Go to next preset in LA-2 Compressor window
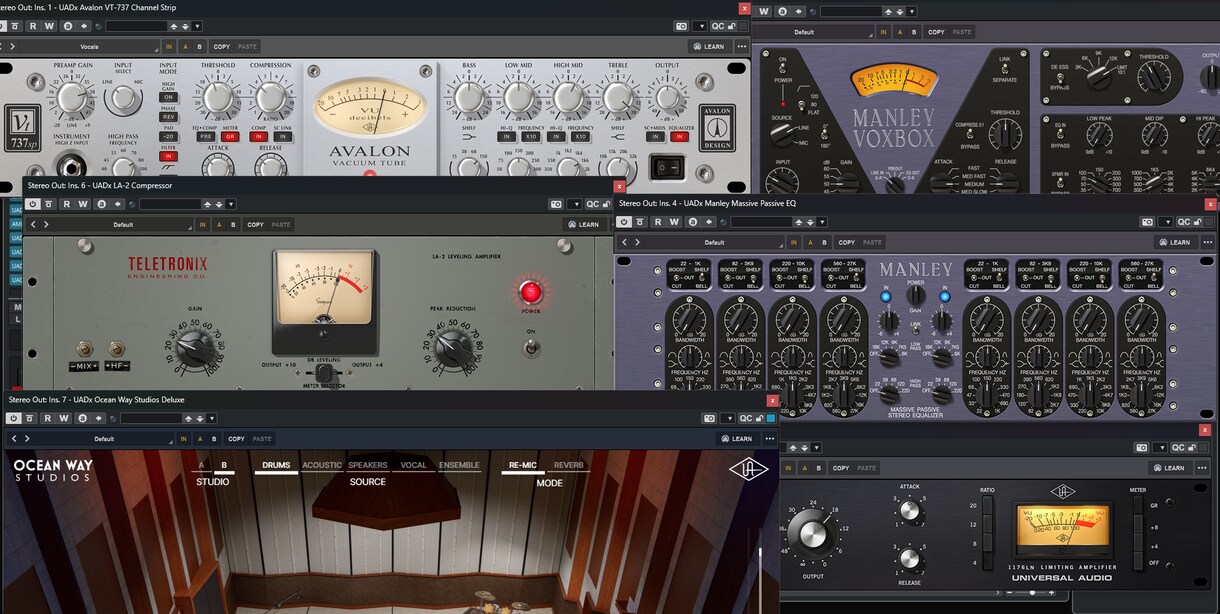This screenshot has width=1220, height=614. pyautogui.click(x=46, y=225)
